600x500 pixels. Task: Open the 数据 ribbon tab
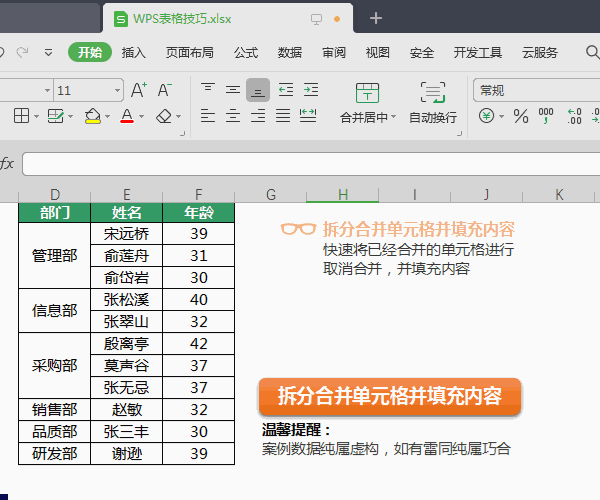[x=290, y=52]
